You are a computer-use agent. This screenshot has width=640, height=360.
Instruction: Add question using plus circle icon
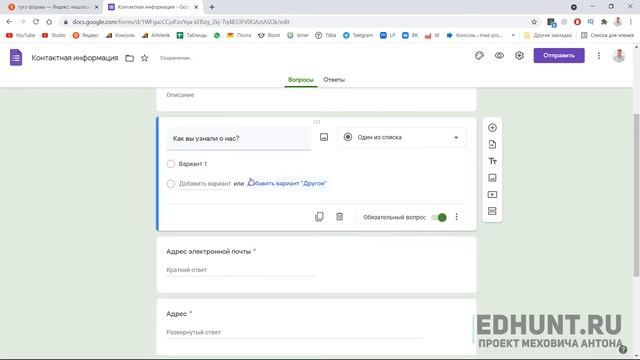click(x=492, y=128)
